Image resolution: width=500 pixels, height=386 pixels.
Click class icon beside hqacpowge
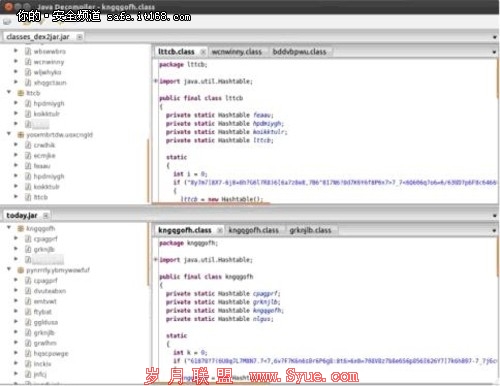28,353
